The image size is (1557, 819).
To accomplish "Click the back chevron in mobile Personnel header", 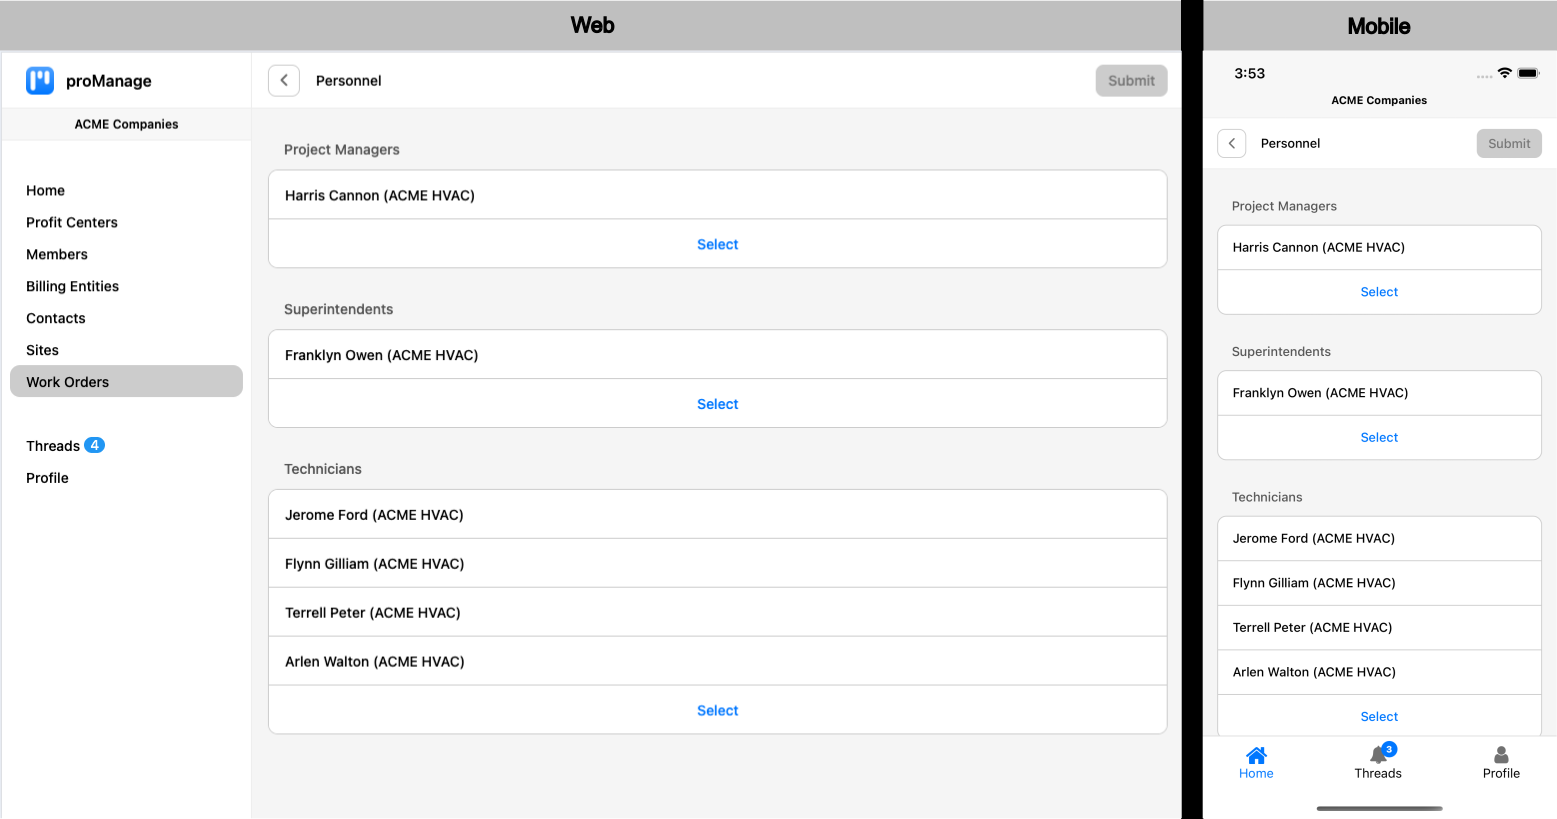I will coord(1232,144).
